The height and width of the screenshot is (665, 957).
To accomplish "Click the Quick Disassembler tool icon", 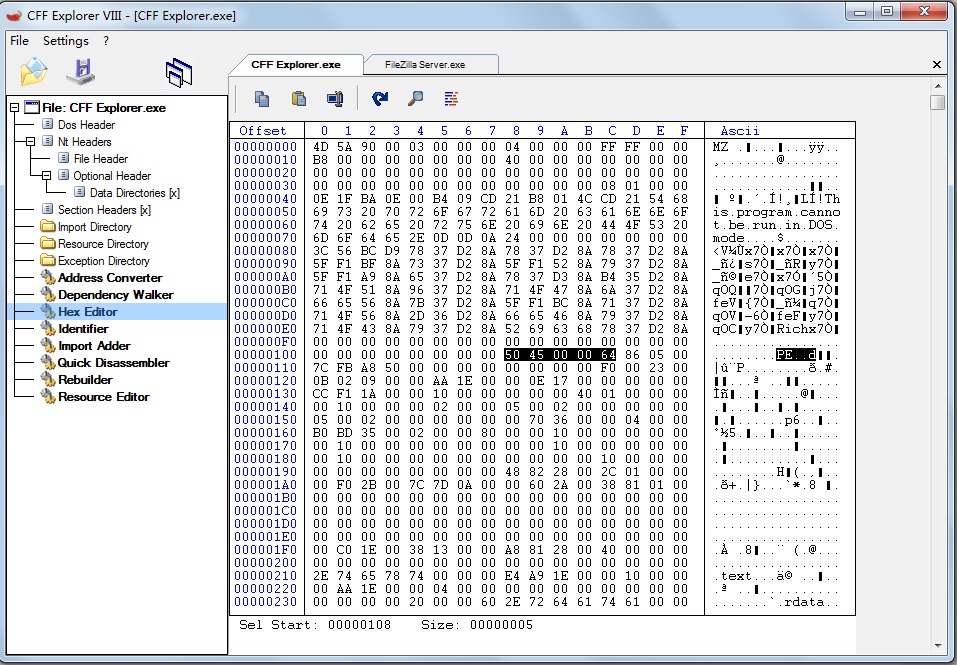I will point(48,362).
